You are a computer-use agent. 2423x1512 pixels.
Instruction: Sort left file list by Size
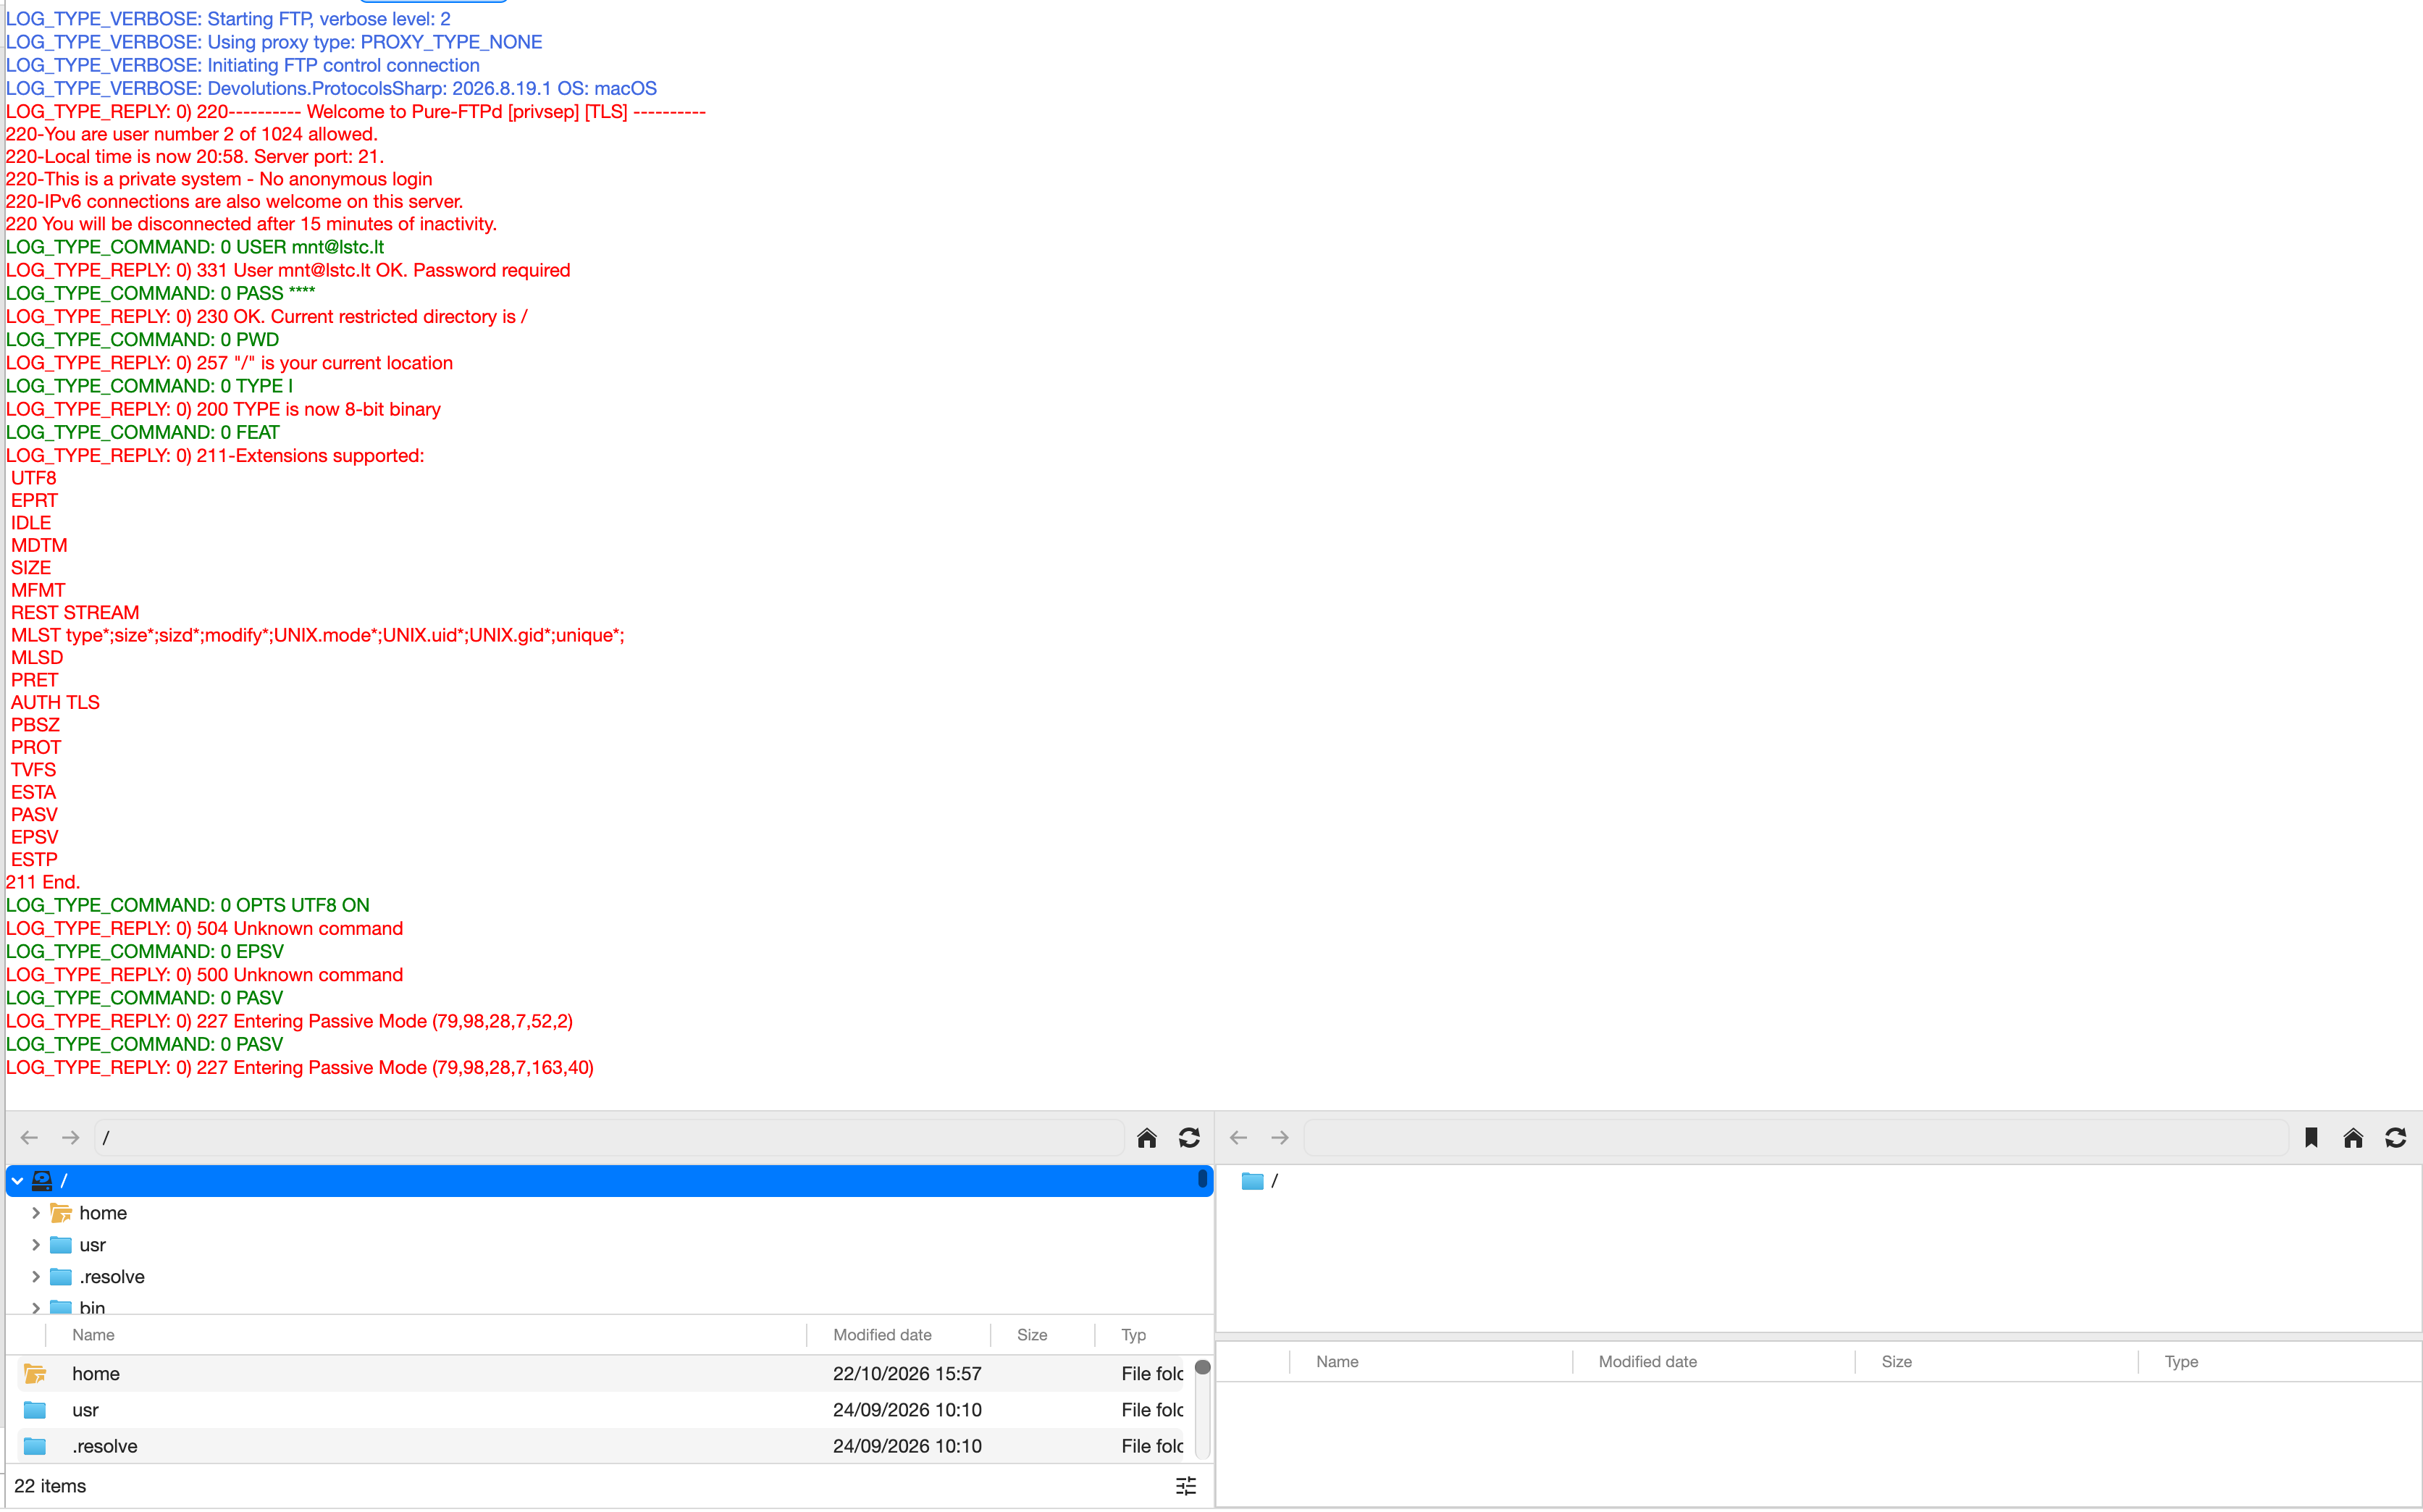pyautogui.click(x=1032, y=1335)
